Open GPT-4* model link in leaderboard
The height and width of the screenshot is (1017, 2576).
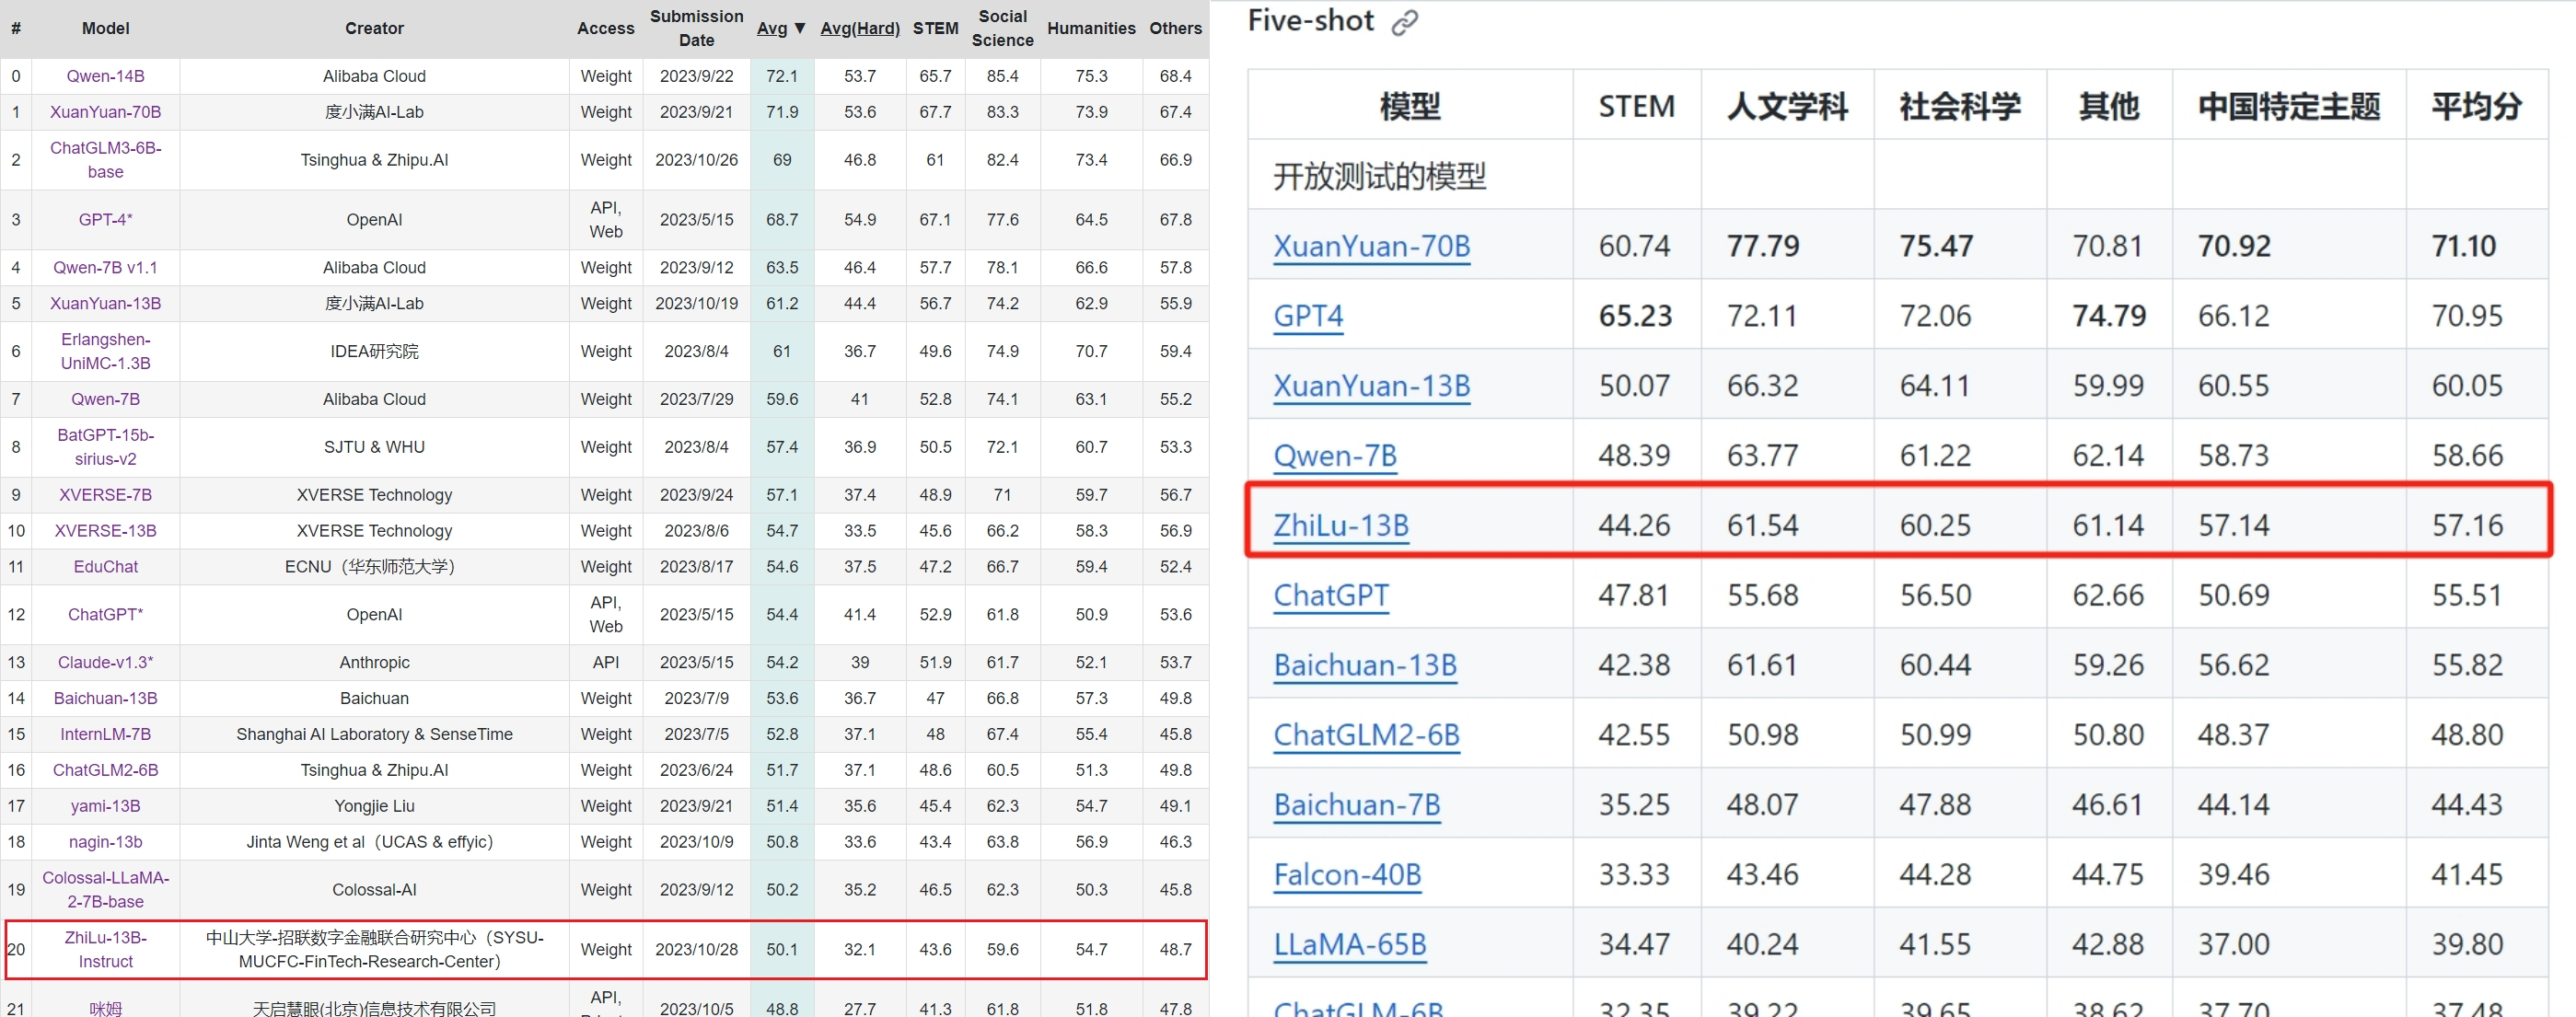click(x=106, y=220)
